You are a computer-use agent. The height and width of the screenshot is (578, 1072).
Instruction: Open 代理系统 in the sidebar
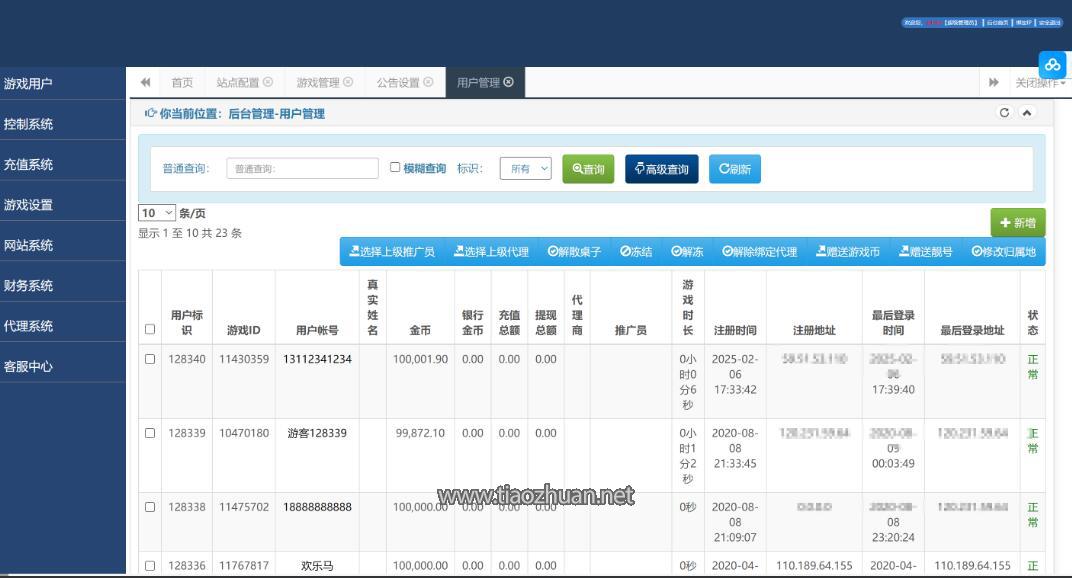coord(63,326)
